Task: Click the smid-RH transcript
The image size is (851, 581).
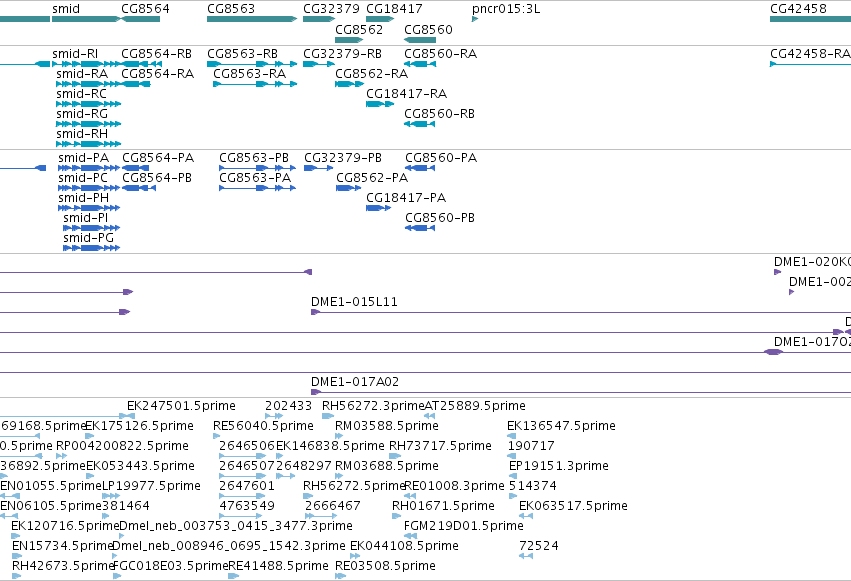Action: (82, 134)
